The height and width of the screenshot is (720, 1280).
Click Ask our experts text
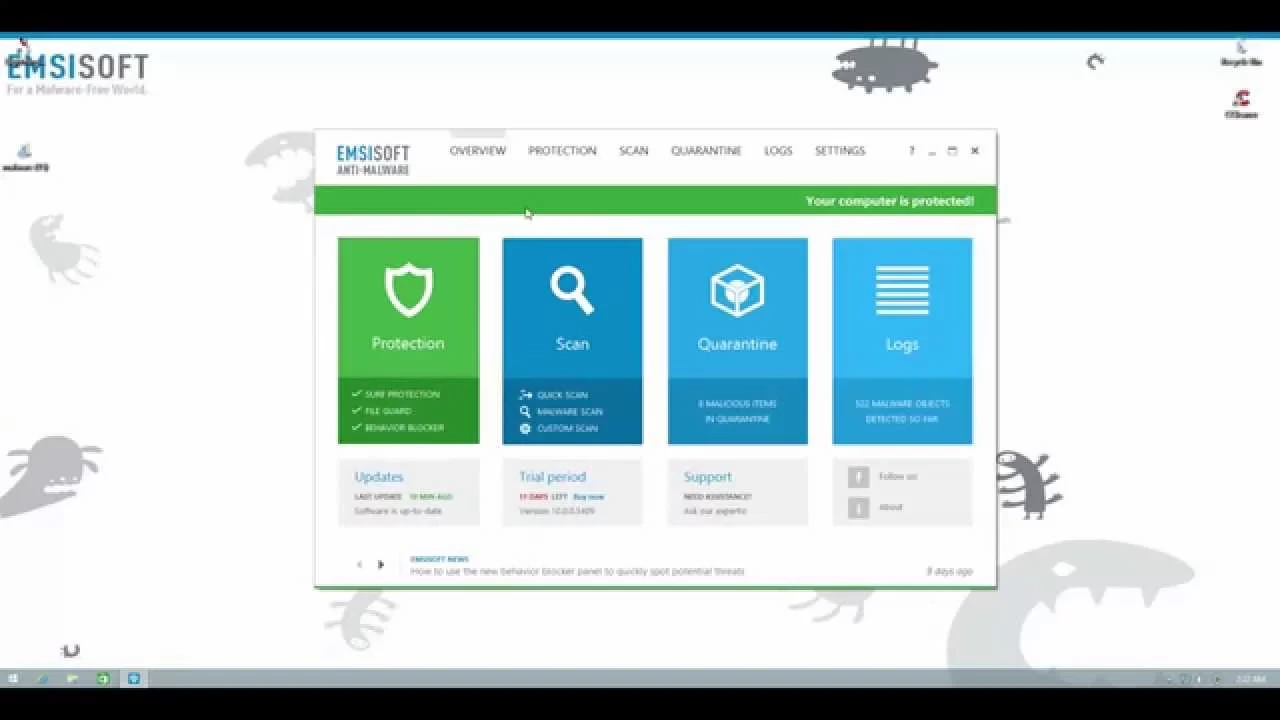click(x=715, y=511)
